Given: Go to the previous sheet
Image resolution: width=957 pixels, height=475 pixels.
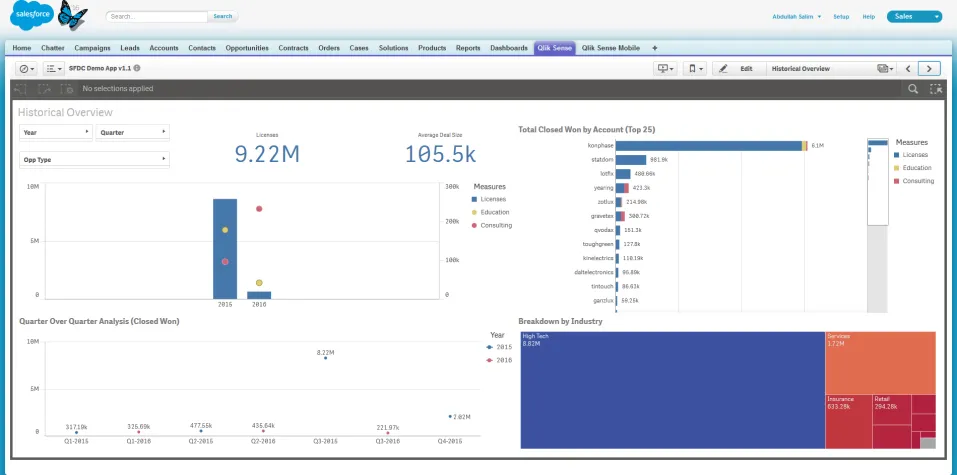Looking at the screenshot, I should pyautogui.click(x=908, y=69).
